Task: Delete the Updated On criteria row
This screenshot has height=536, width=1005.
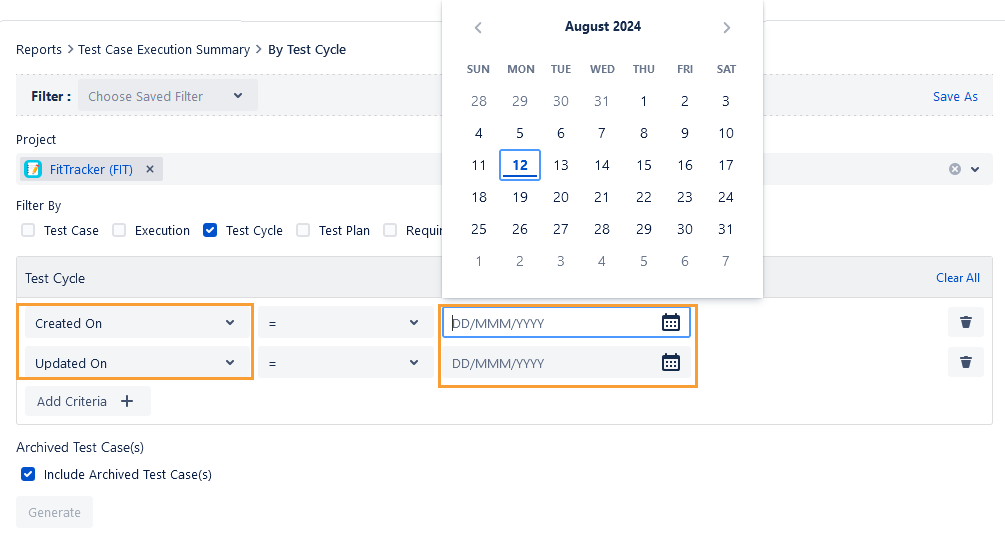Action: point(965,362)
